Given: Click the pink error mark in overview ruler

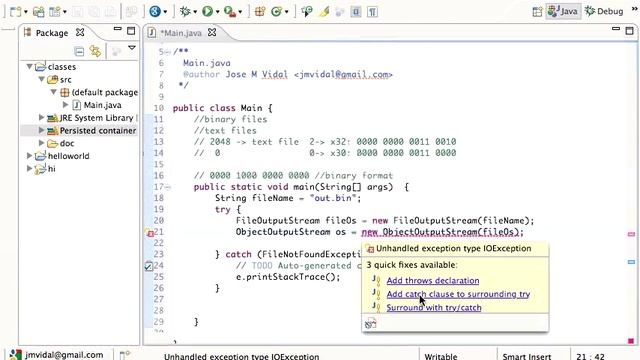Looking at the screenshot, I should pyautogui.click(x=631, y=234).
